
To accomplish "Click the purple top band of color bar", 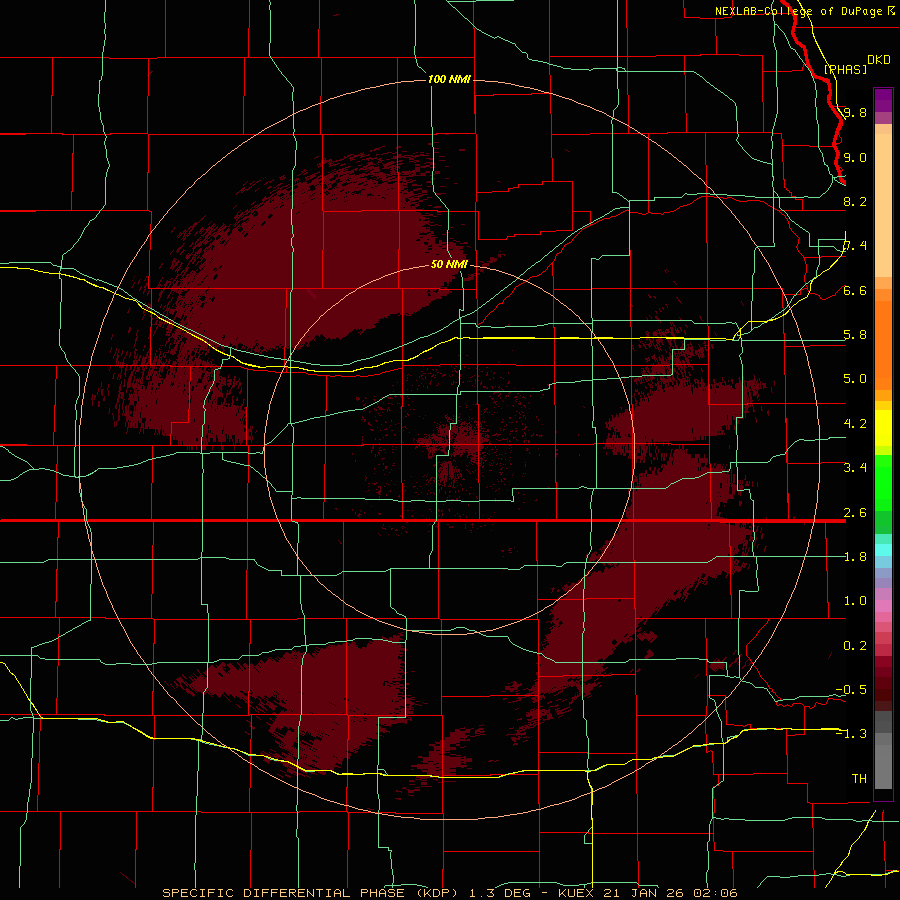I will pos(883,100).
